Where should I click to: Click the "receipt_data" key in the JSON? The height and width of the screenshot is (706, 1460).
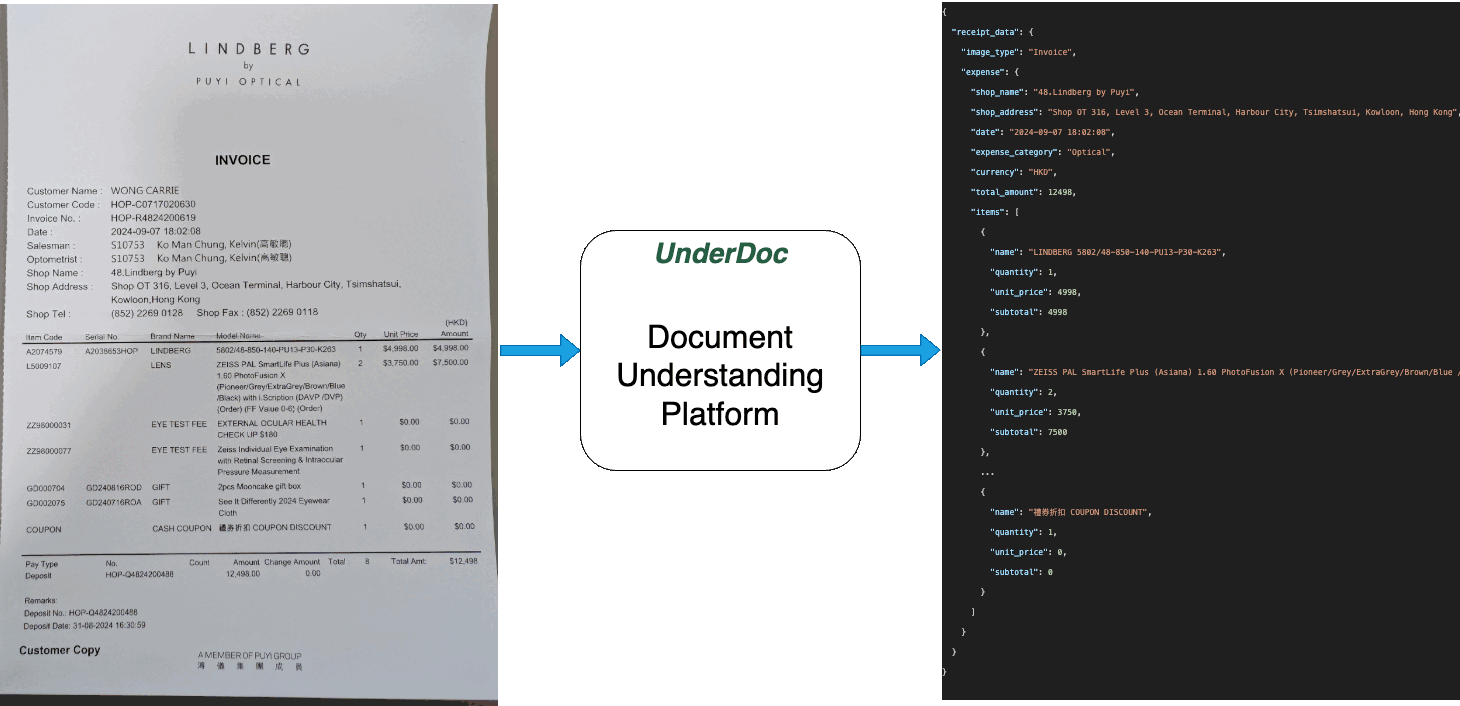click(x=984, y=32)
